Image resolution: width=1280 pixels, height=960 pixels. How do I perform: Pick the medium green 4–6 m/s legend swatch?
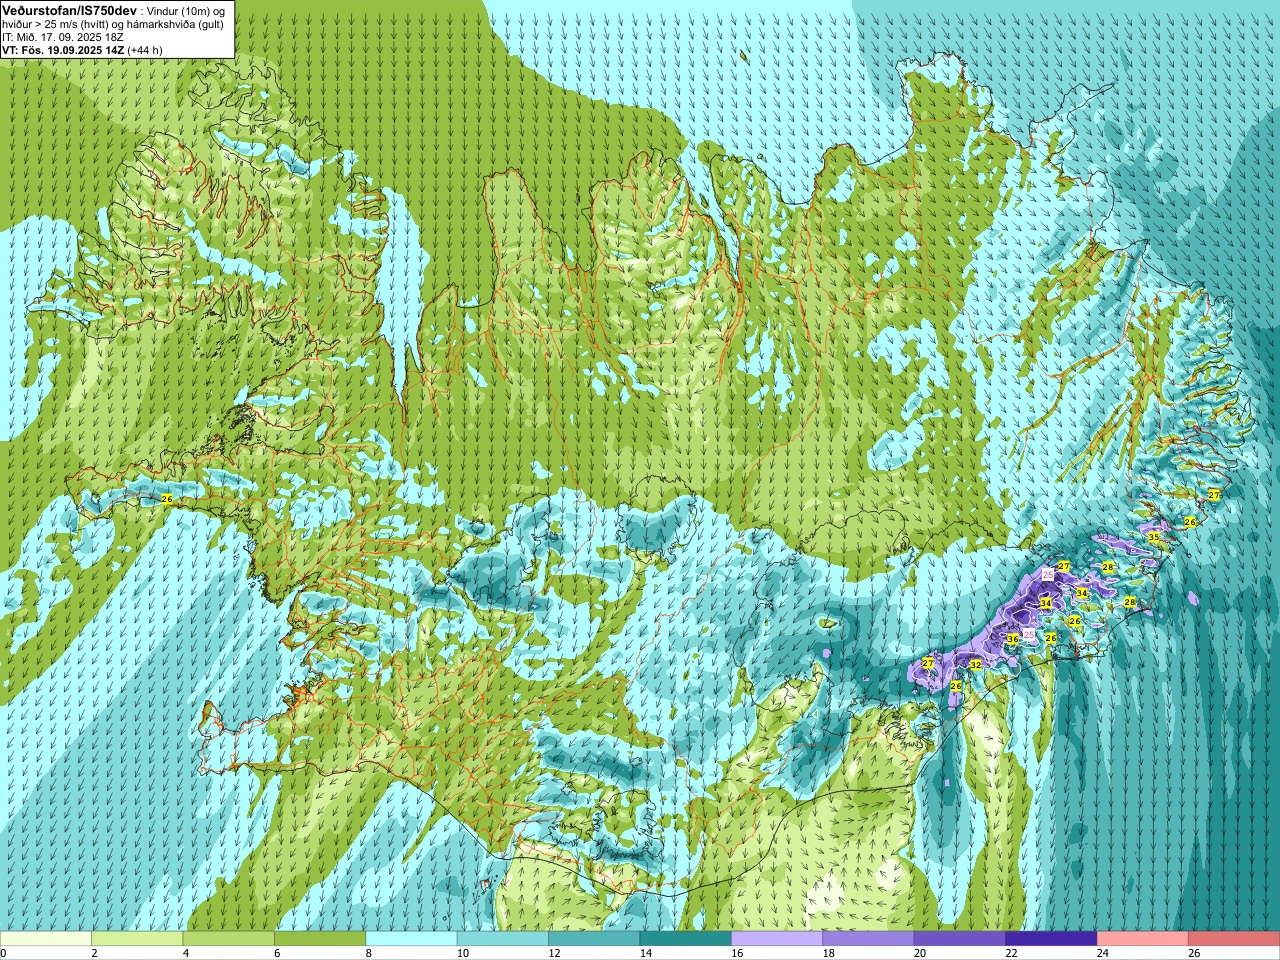228,939
